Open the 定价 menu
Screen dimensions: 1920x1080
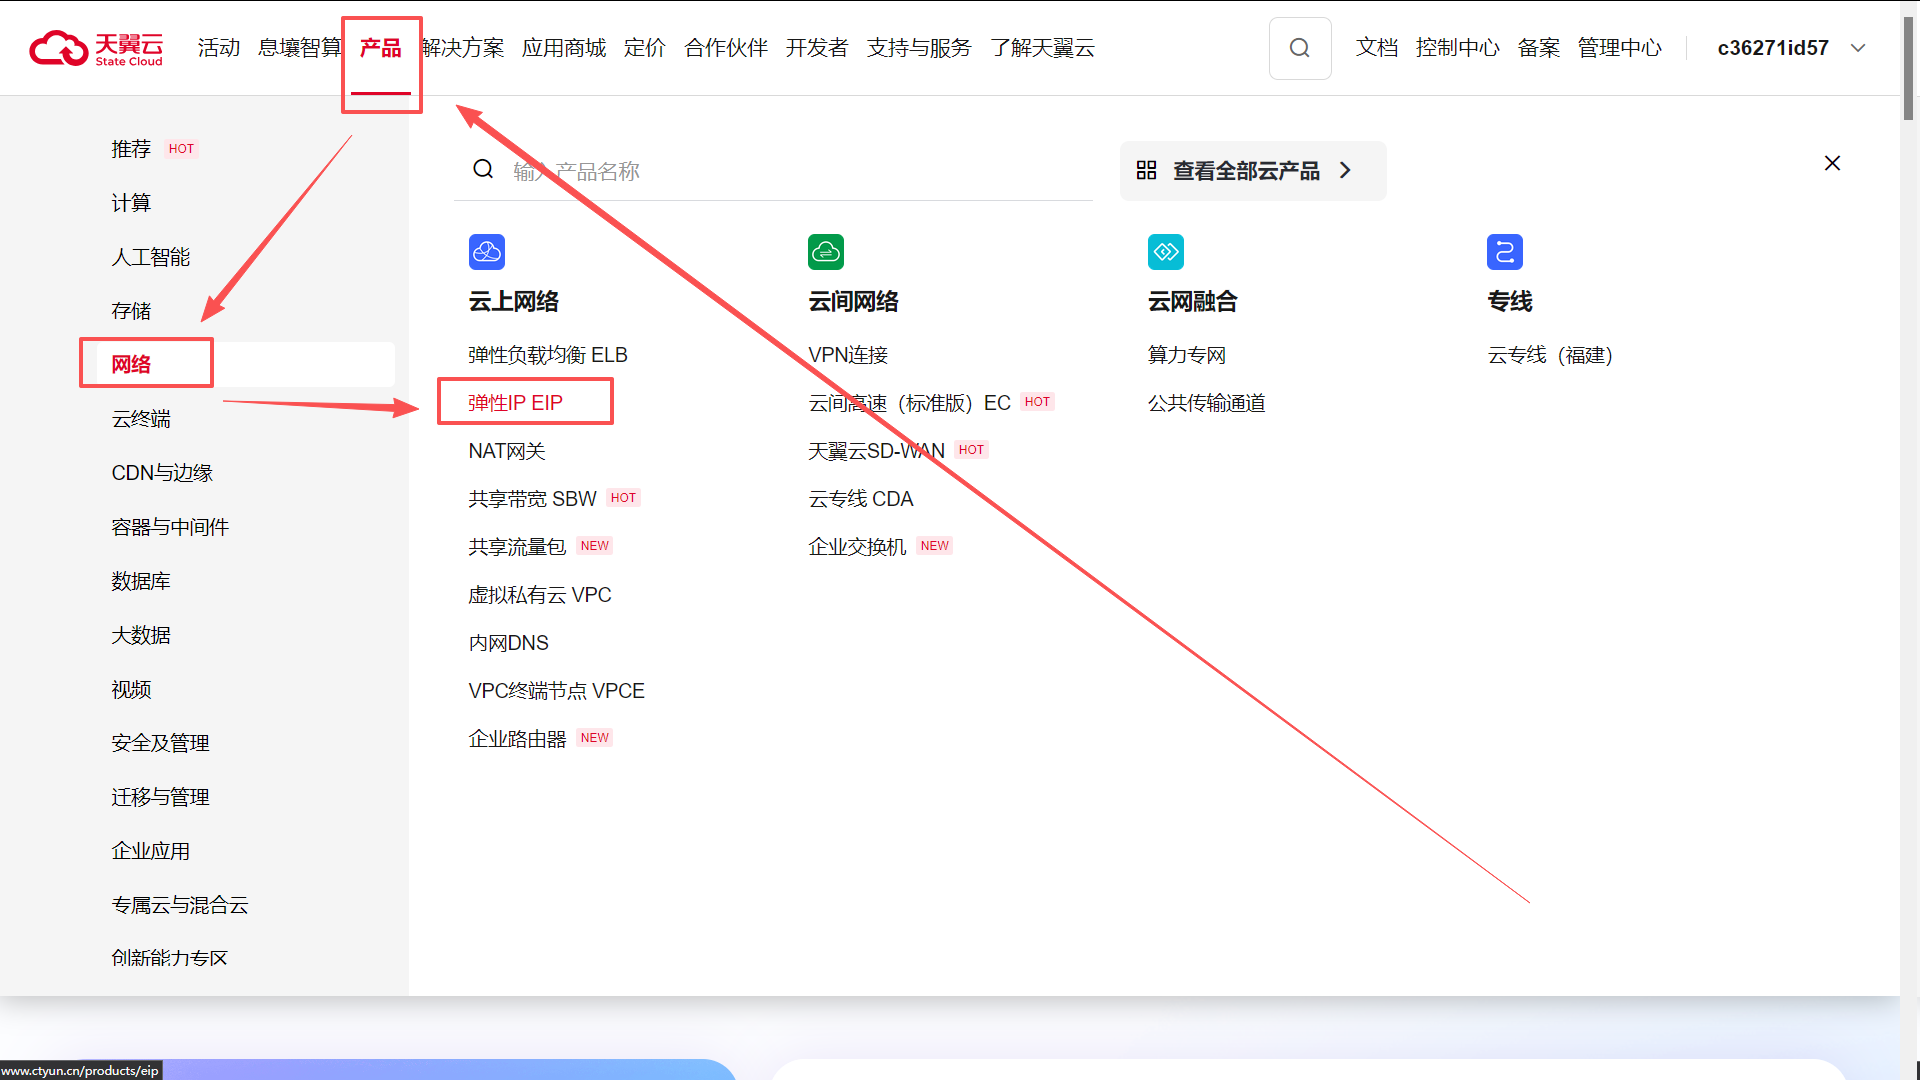coord(645,48)
